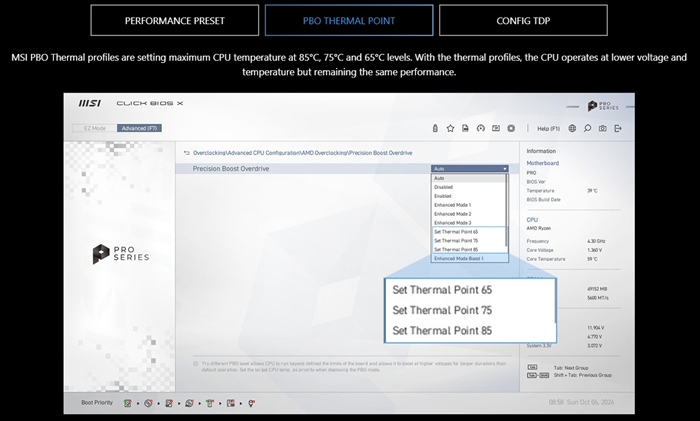Viewport: 700px width, 421px height.
Task: Switch to the Config TDP tab
Action: [523, 21]
